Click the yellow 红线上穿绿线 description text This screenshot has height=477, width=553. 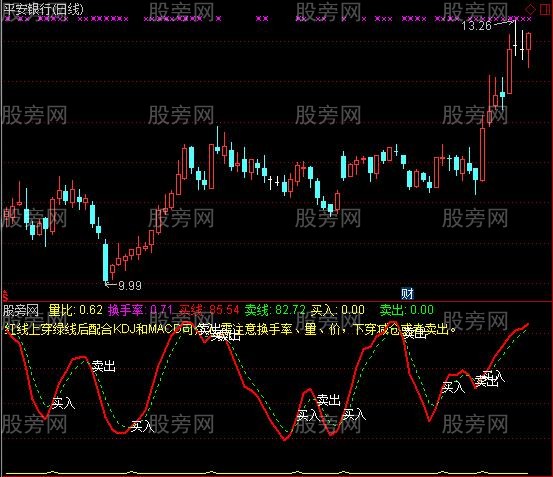[x=230, y=329]
